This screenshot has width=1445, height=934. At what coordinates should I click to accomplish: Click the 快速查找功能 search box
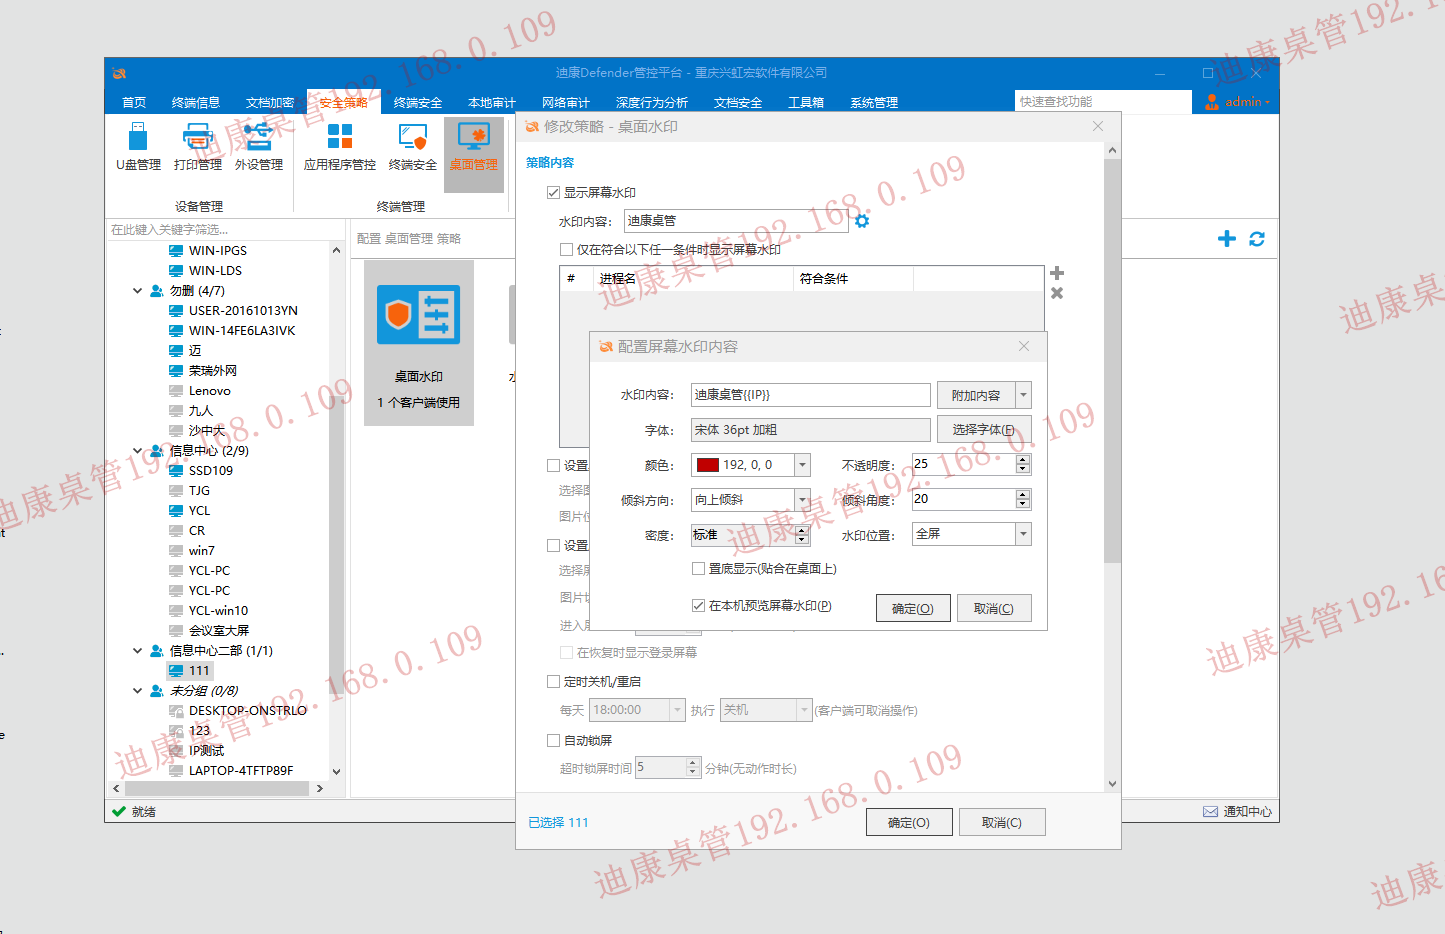click(1103, 102)
